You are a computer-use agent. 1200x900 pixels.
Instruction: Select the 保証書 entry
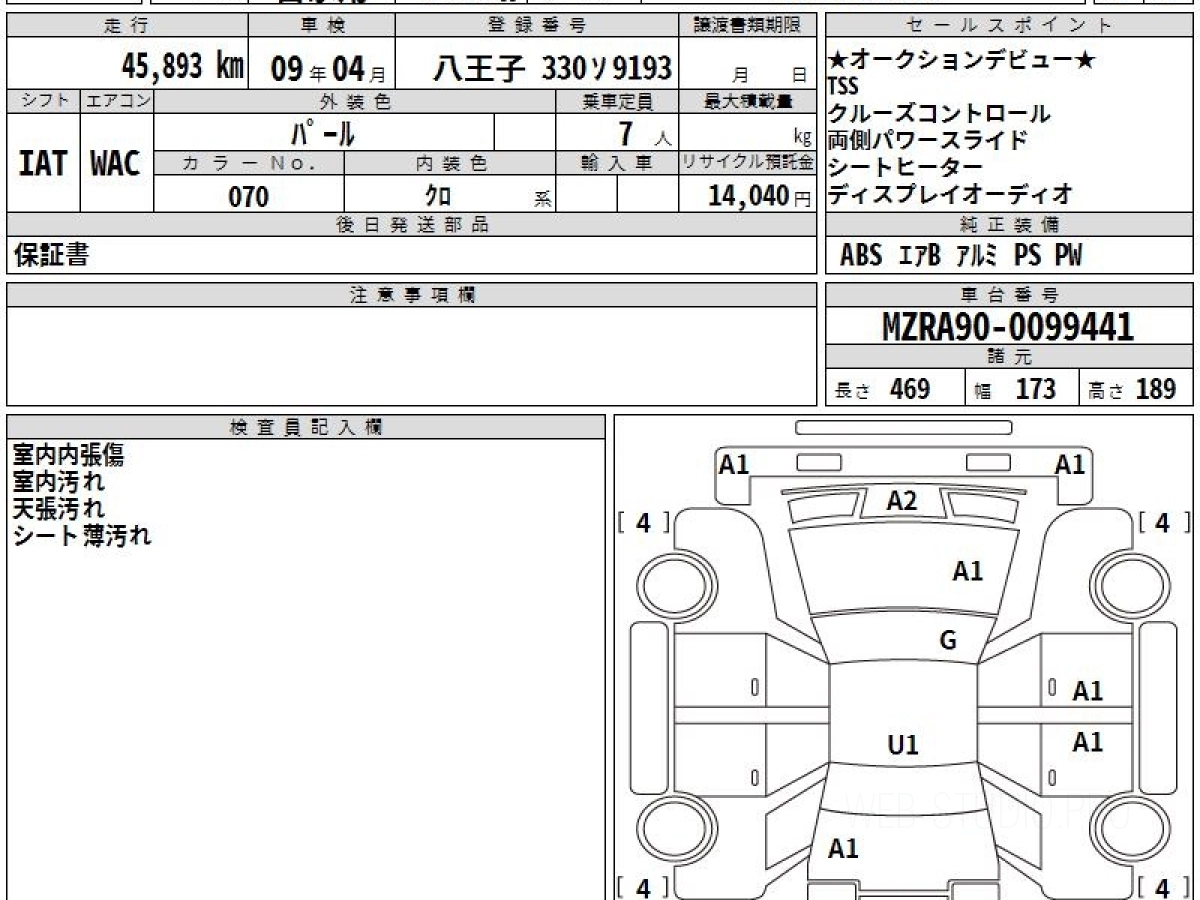point(51,256)
